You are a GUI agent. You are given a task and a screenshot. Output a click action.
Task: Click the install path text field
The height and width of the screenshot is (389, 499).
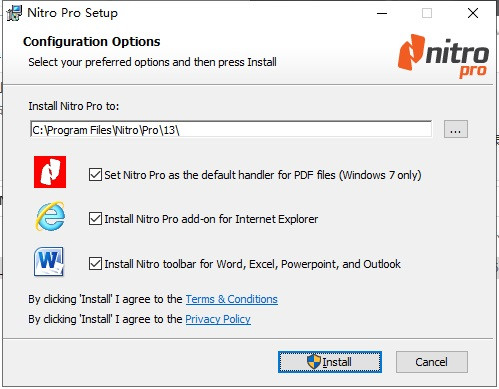tap(231, 129)
